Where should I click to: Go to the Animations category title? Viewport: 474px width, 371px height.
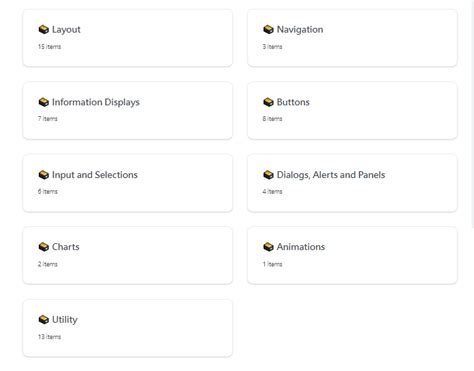[x=301, y=247]
